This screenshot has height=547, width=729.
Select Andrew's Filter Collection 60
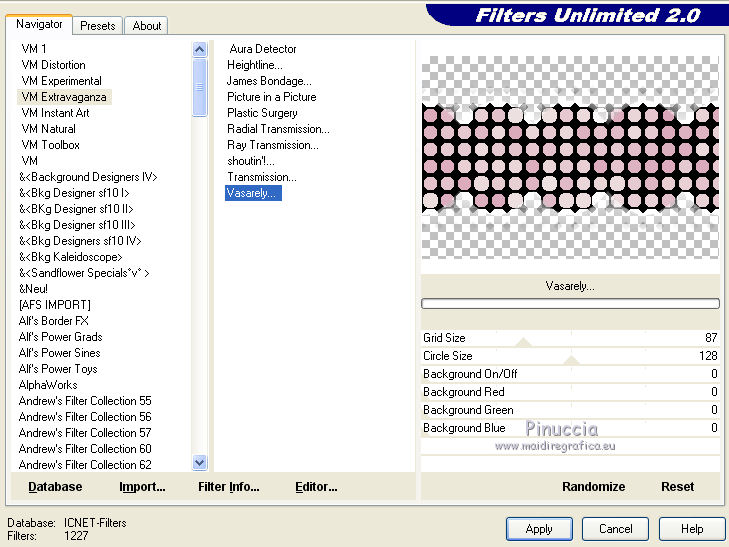85,449
